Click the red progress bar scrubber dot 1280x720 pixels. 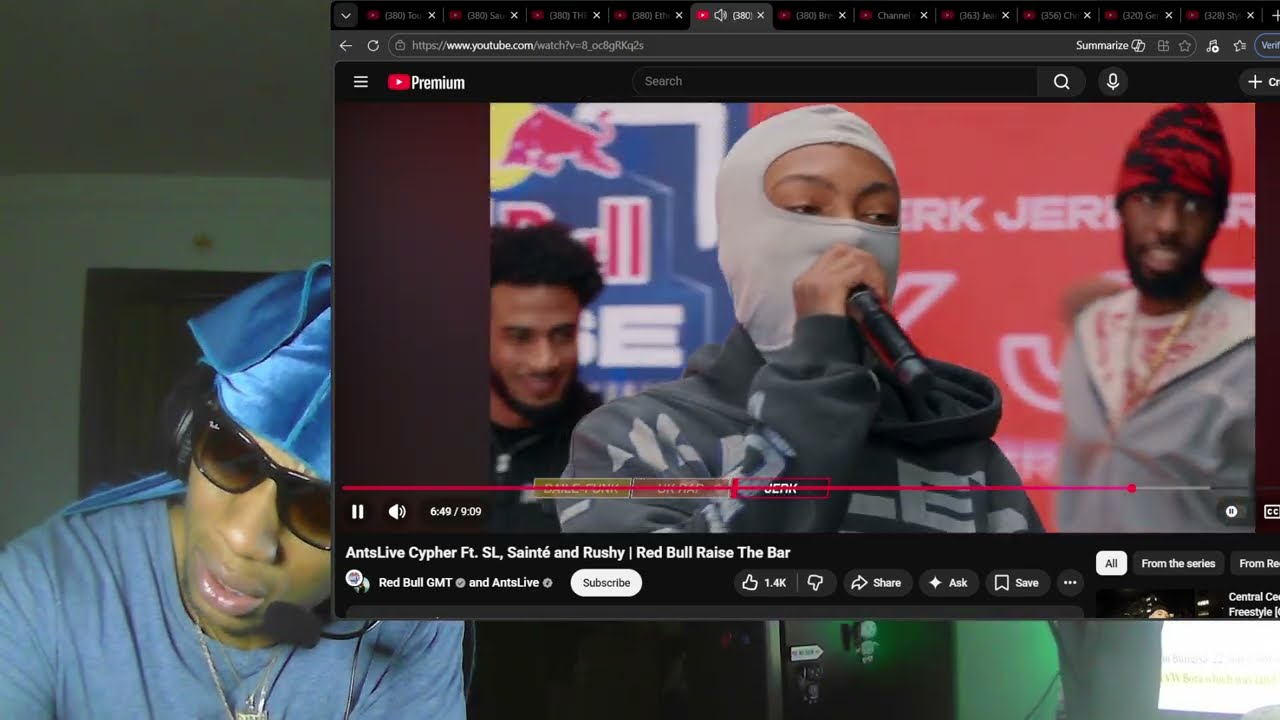point(1131,488)
